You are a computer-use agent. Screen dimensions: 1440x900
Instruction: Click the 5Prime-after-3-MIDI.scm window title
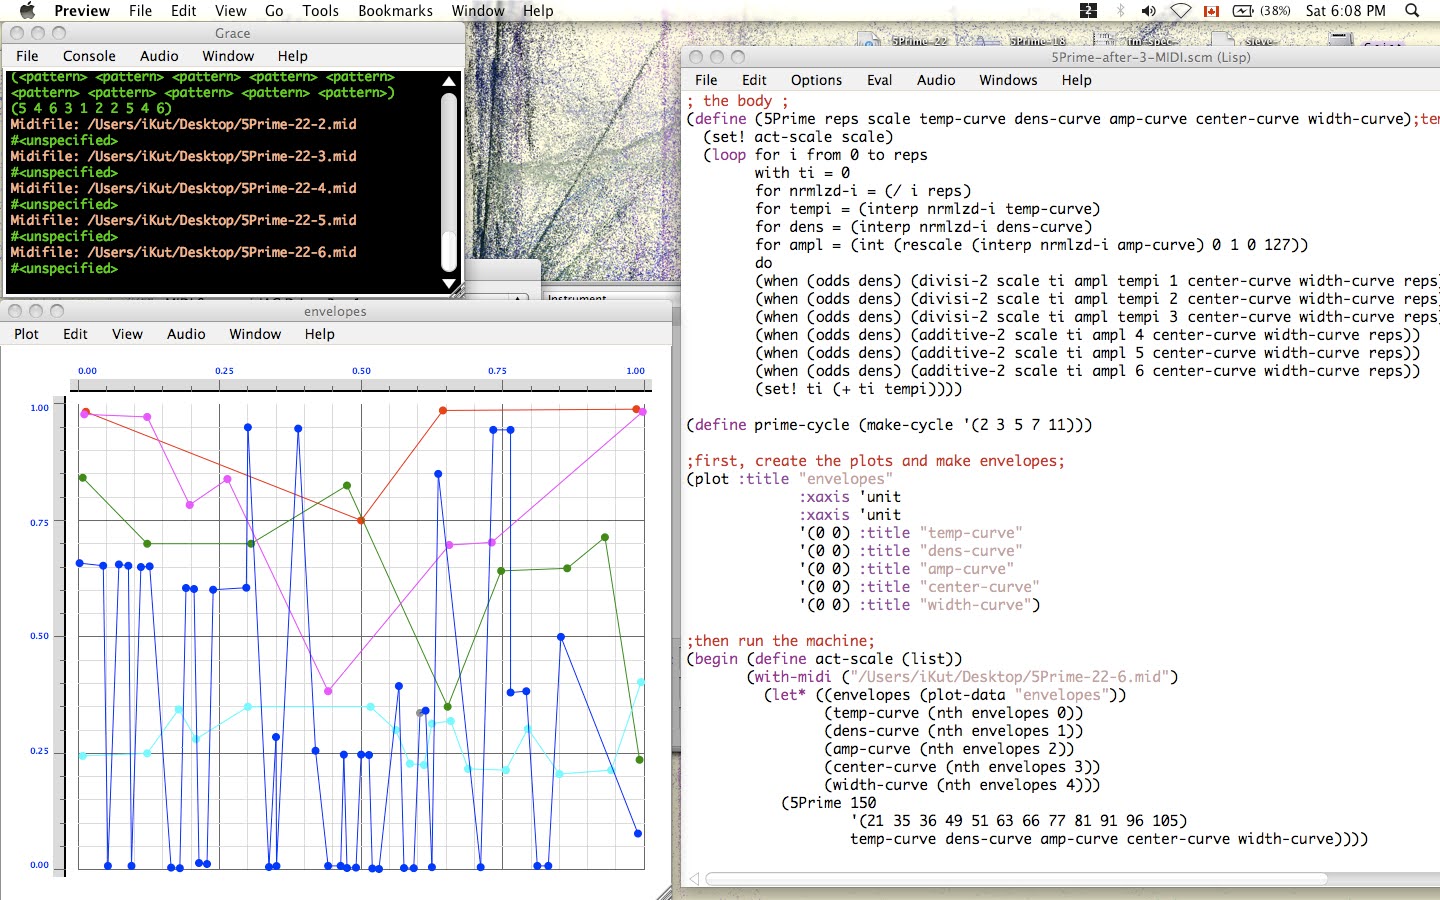[x=1151, y=57]
